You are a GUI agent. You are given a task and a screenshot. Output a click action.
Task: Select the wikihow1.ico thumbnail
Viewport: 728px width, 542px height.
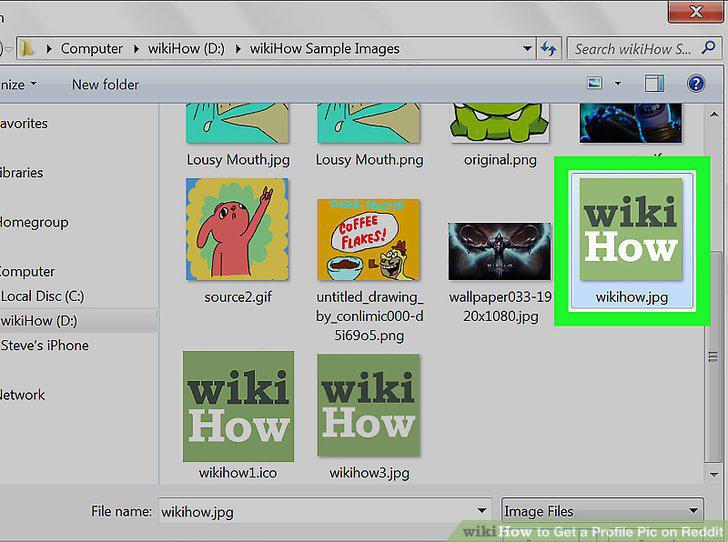coord(238,406)
